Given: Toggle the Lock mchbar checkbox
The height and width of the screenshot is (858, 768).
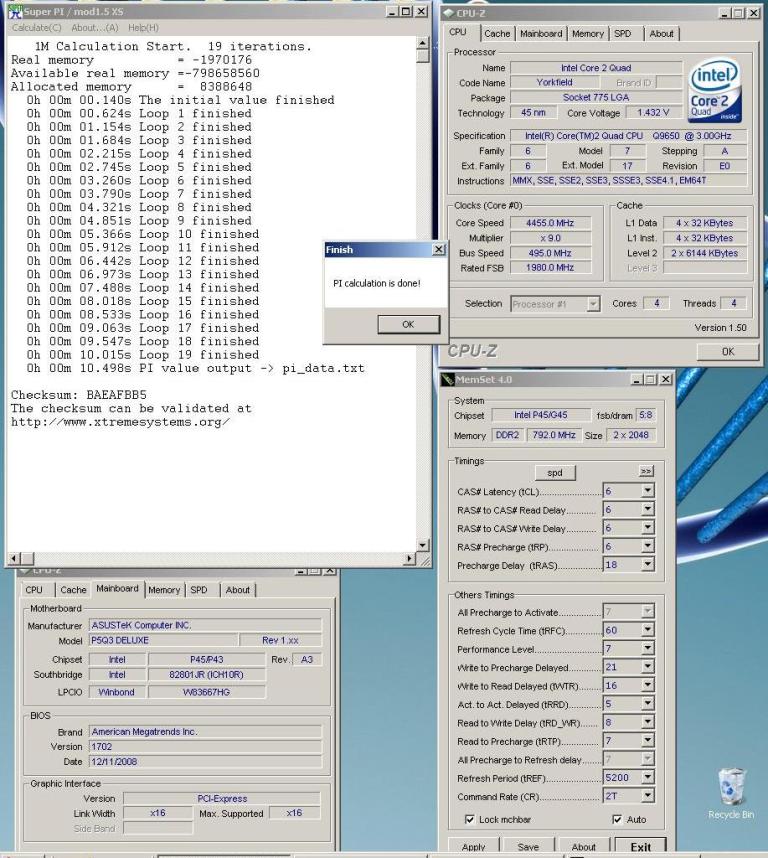Looking at the screenshot, I should click(x=469, y=819).
